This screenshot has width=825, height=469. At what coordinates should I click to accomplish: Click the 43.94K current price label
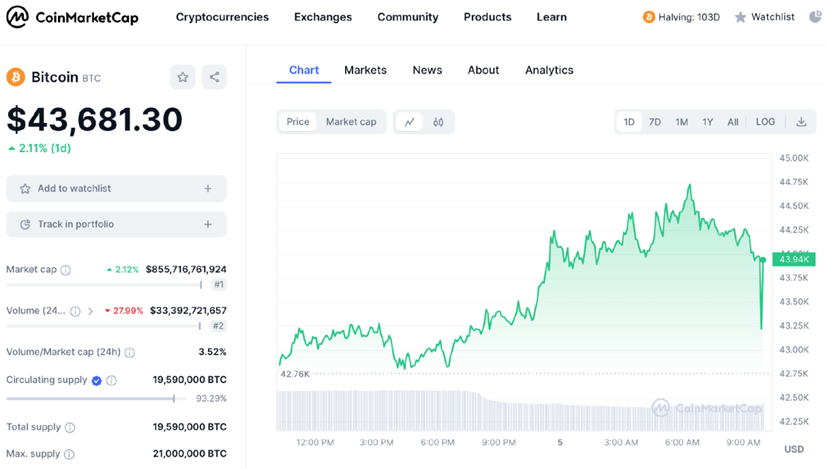794,259
